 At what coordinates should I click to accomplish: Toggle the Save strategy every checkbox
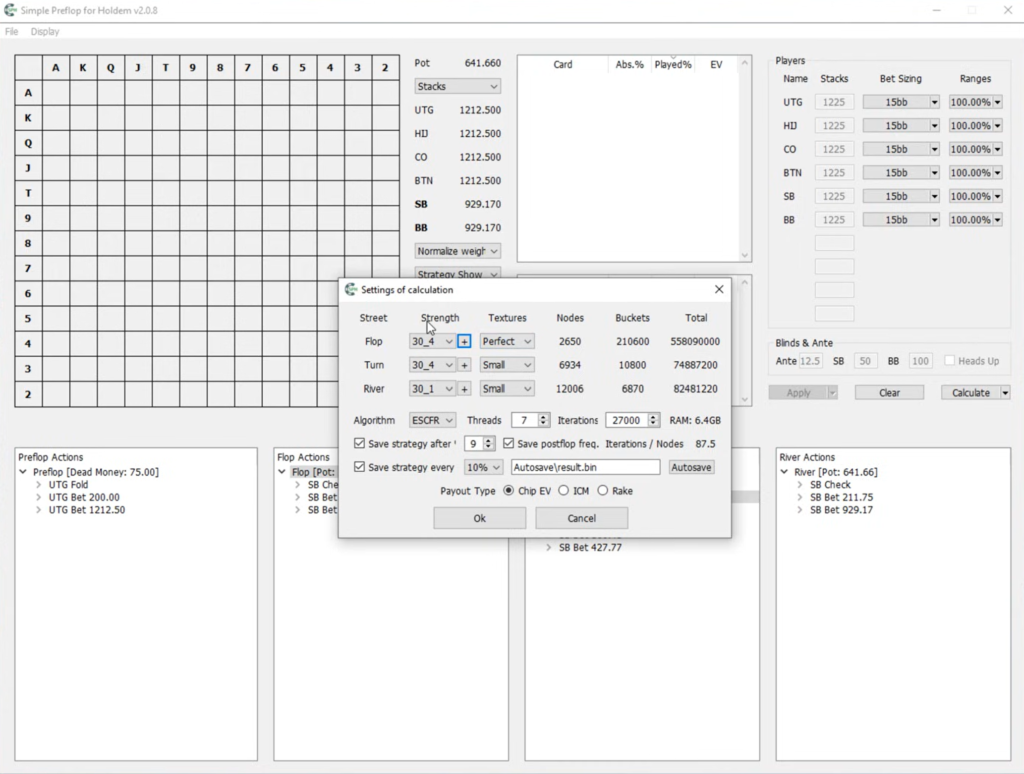click(359, 467)
